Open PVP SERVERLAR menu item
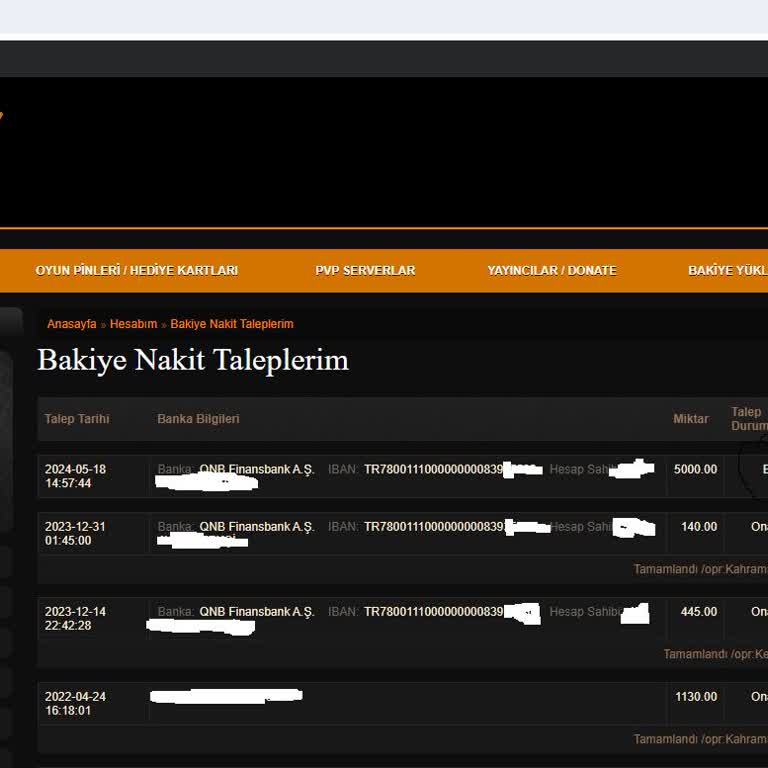The width and height of the screenshot is (768, 768). 365,270
